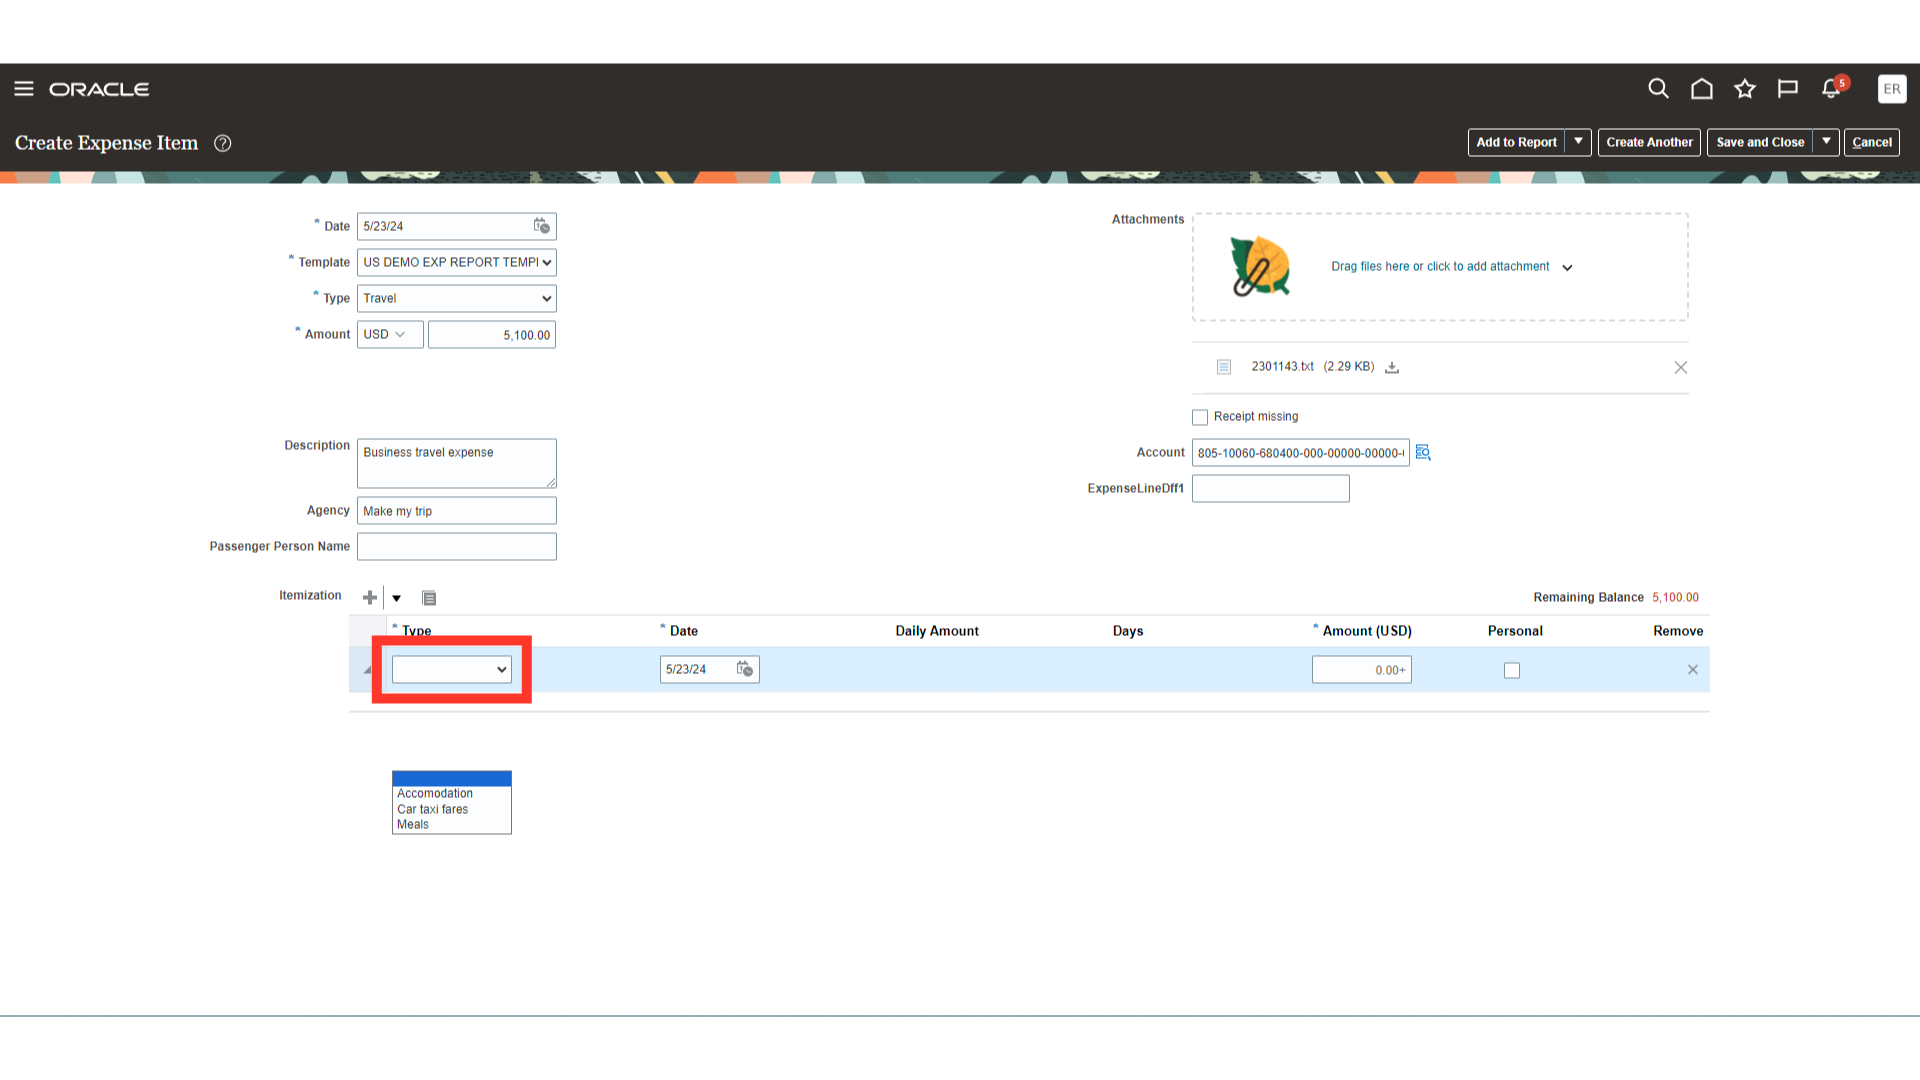1920x1080 pixels.
Task: Click the leaf paperclip attachment icon
Action: [1260, 267]
